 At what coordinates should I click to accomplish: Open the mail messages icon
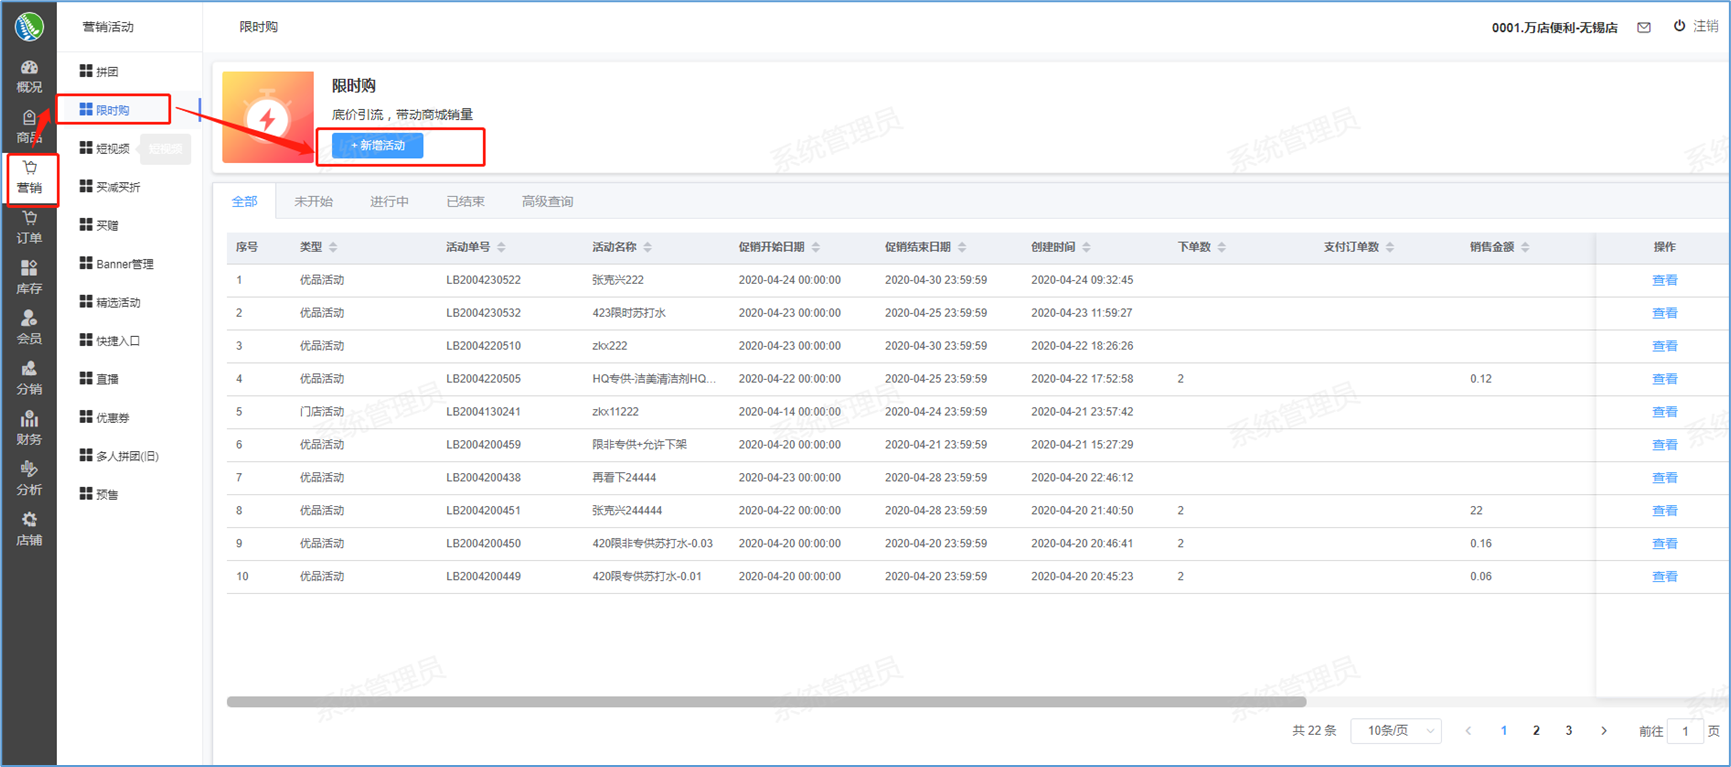(x=1644, y=27)
